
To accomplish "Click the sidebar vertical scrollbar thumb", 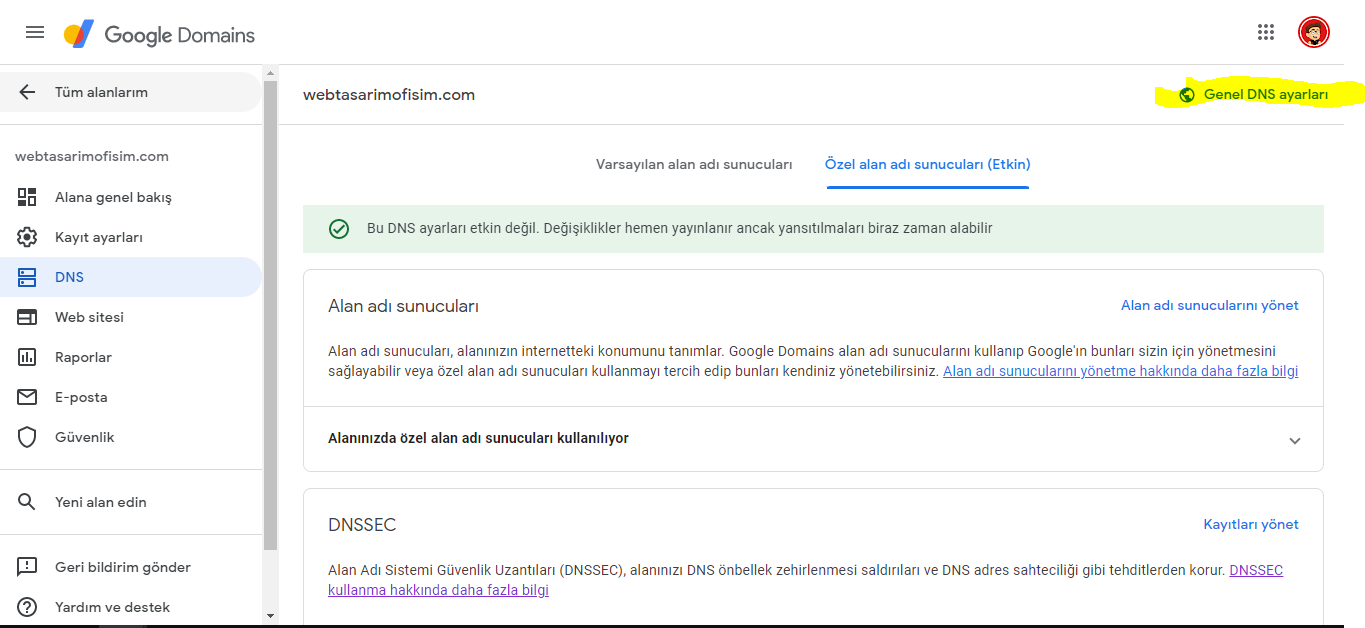I will click(270, 316).
